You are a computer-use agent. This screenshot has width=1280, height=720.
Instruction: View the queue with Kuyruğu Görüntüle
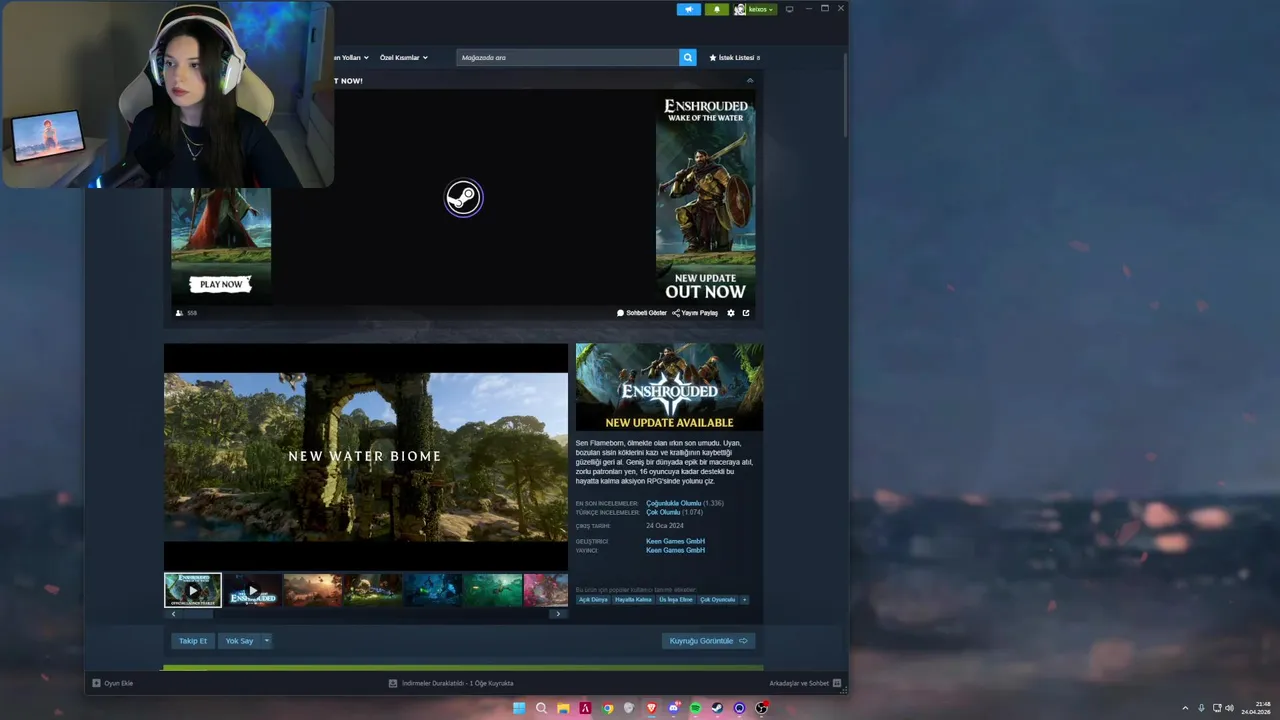pyautogui.click(x=708, y=641)
